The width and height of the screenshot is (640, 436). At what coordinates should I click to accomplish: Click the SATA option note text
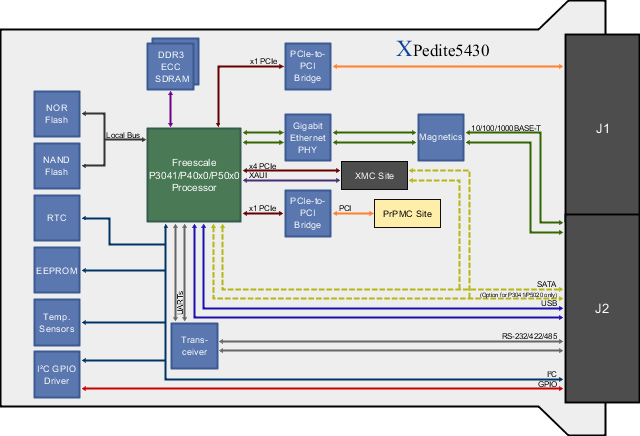[x=518, y=295]
